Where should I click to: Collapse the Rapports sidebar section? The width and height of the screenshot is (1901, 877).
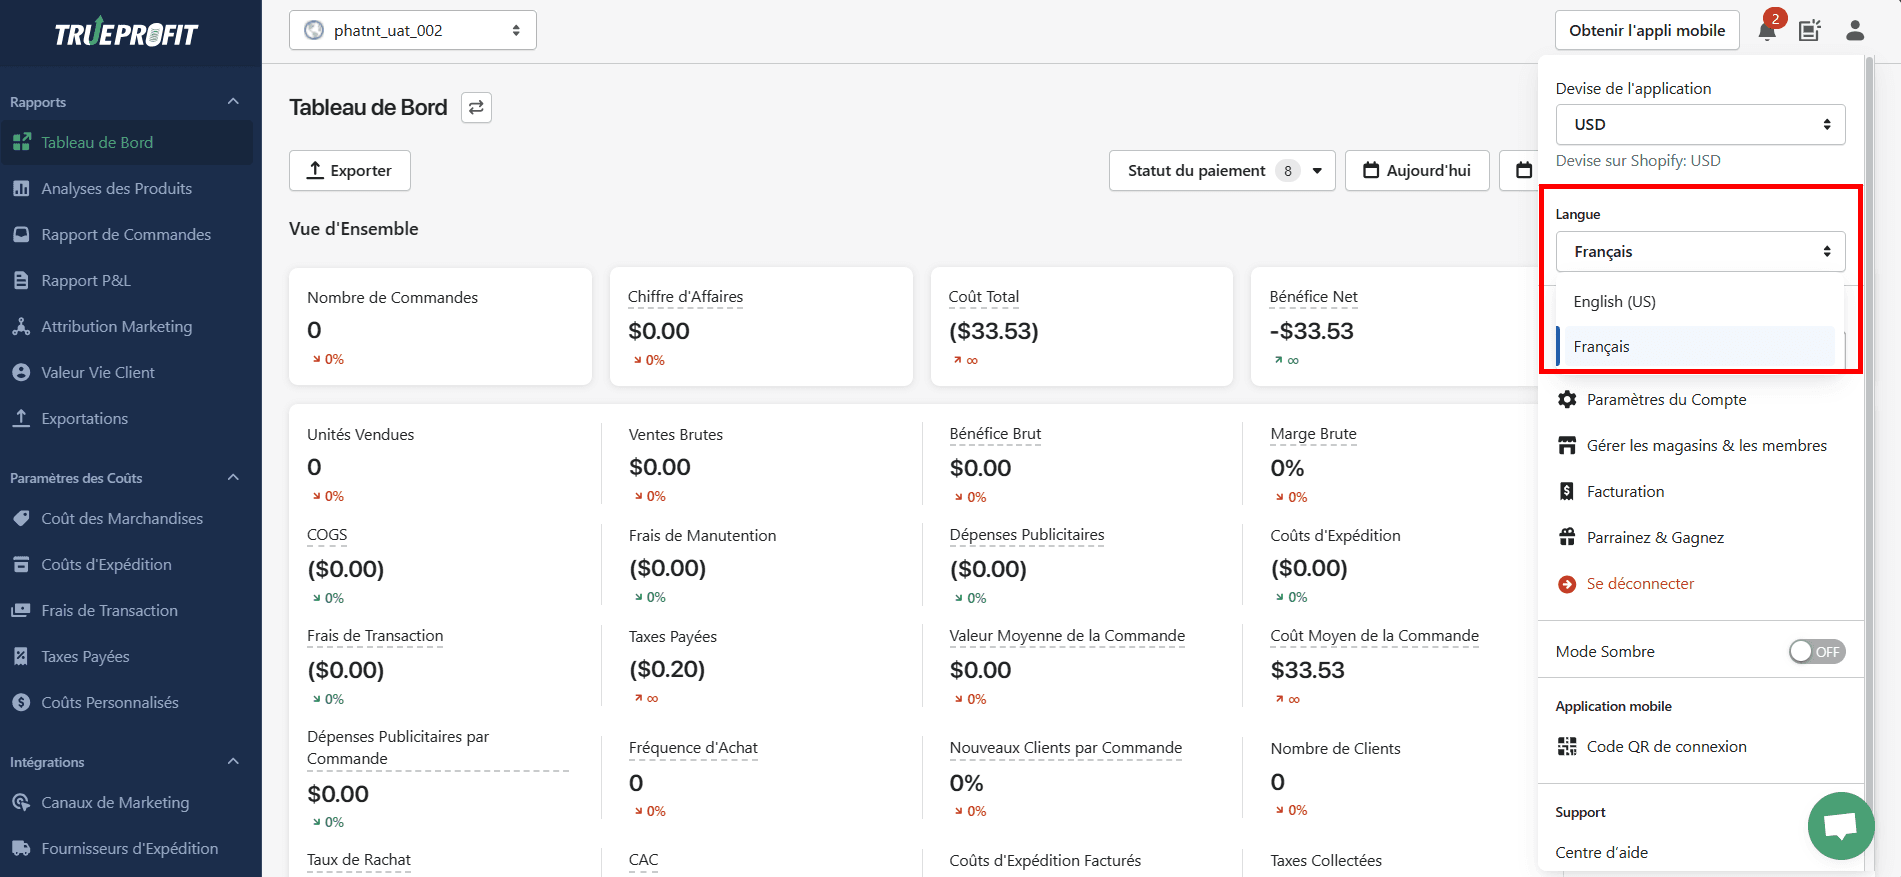(x=233, y=102)
